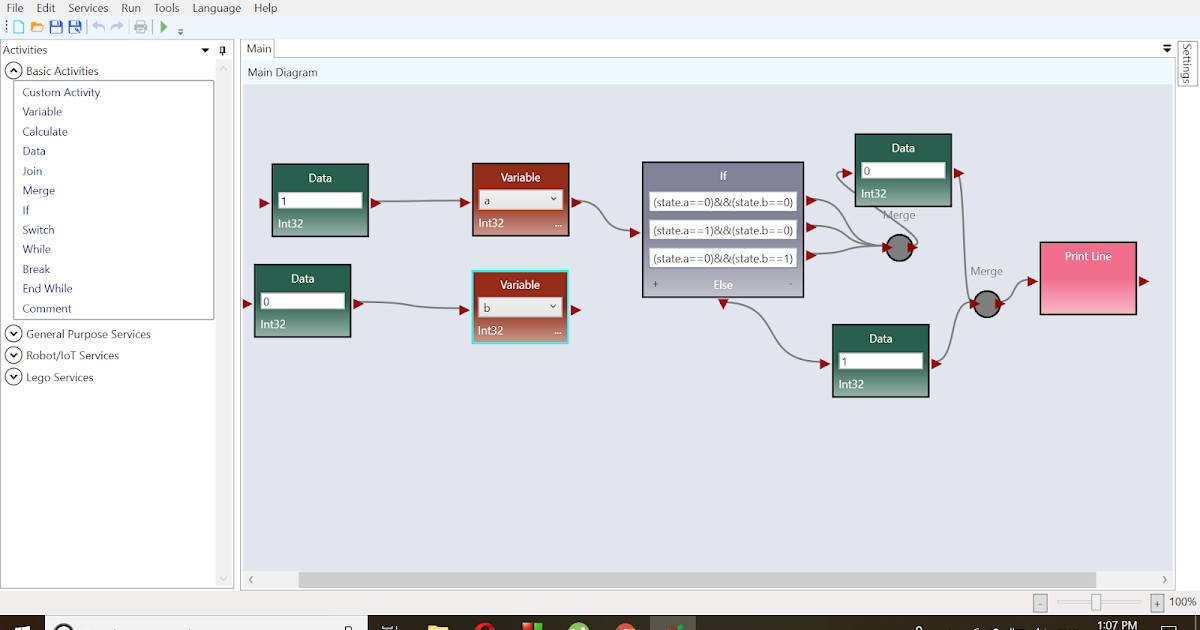Adjust the zoom level slider
Image resolution: width=1200 pixels, height=630 pixels.
pyautogui.click(x=1096, y=602)
